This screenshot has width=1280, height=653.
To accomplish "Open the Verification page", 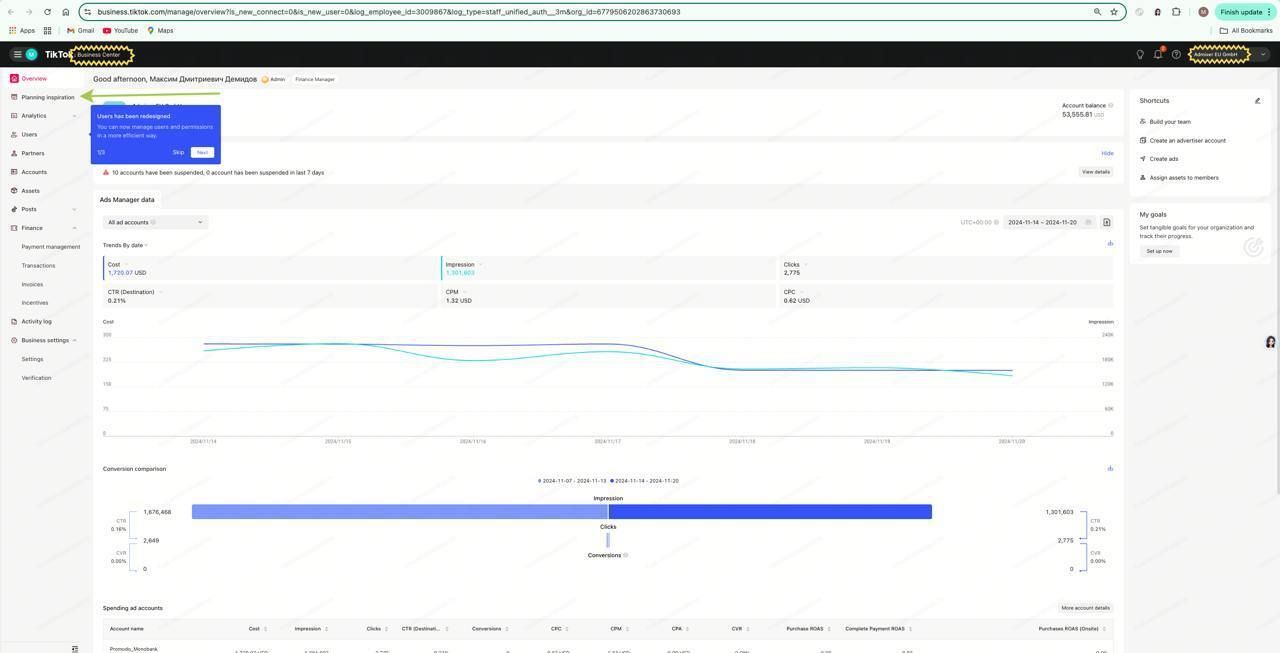I will point(36,378).
